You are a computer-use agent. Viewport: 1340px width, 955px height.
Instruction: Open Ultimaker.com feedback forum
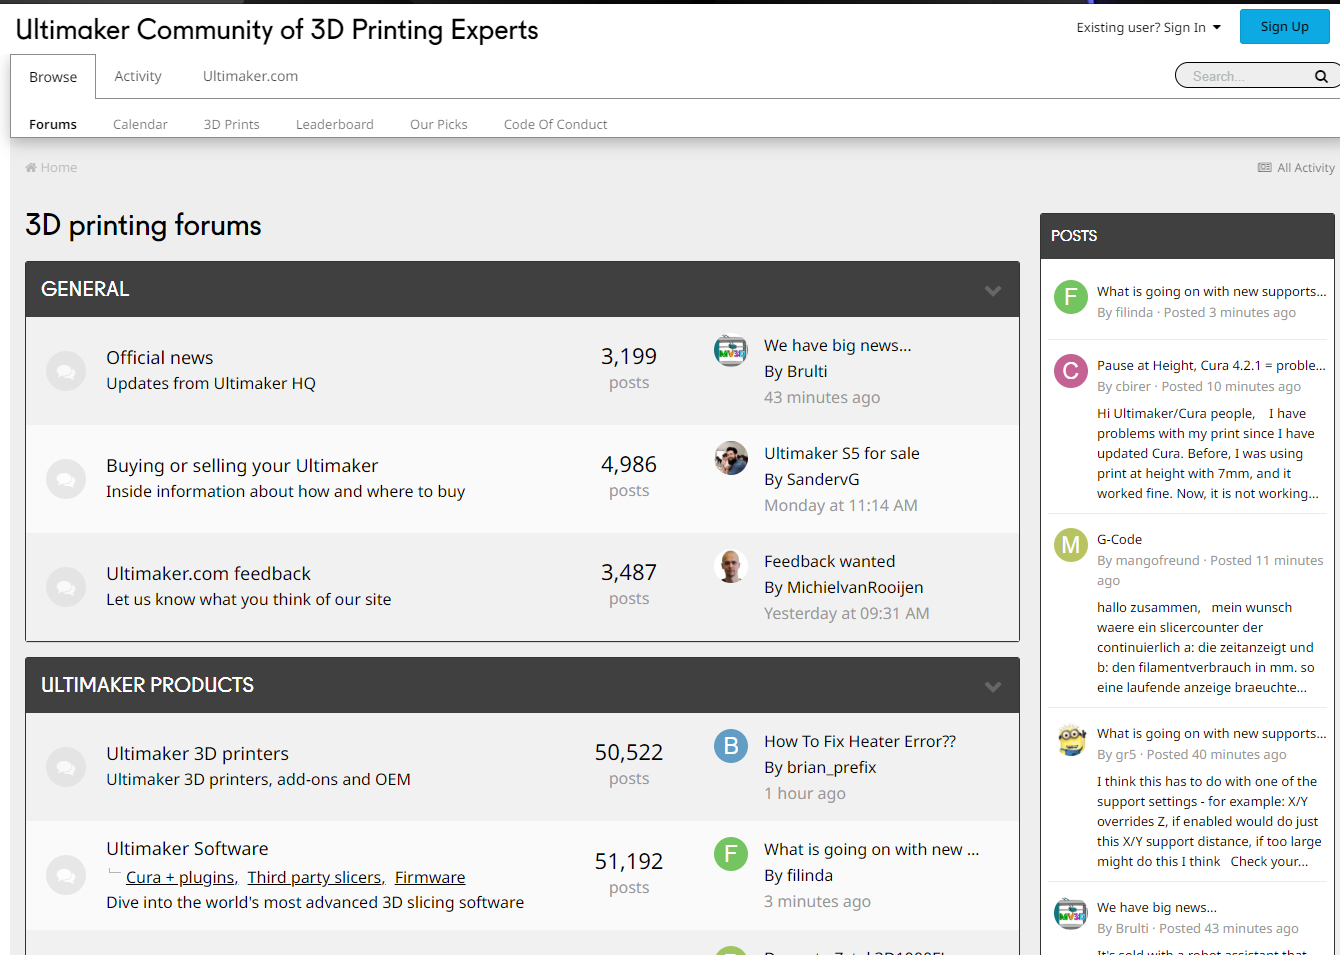[x=208, y=573]
